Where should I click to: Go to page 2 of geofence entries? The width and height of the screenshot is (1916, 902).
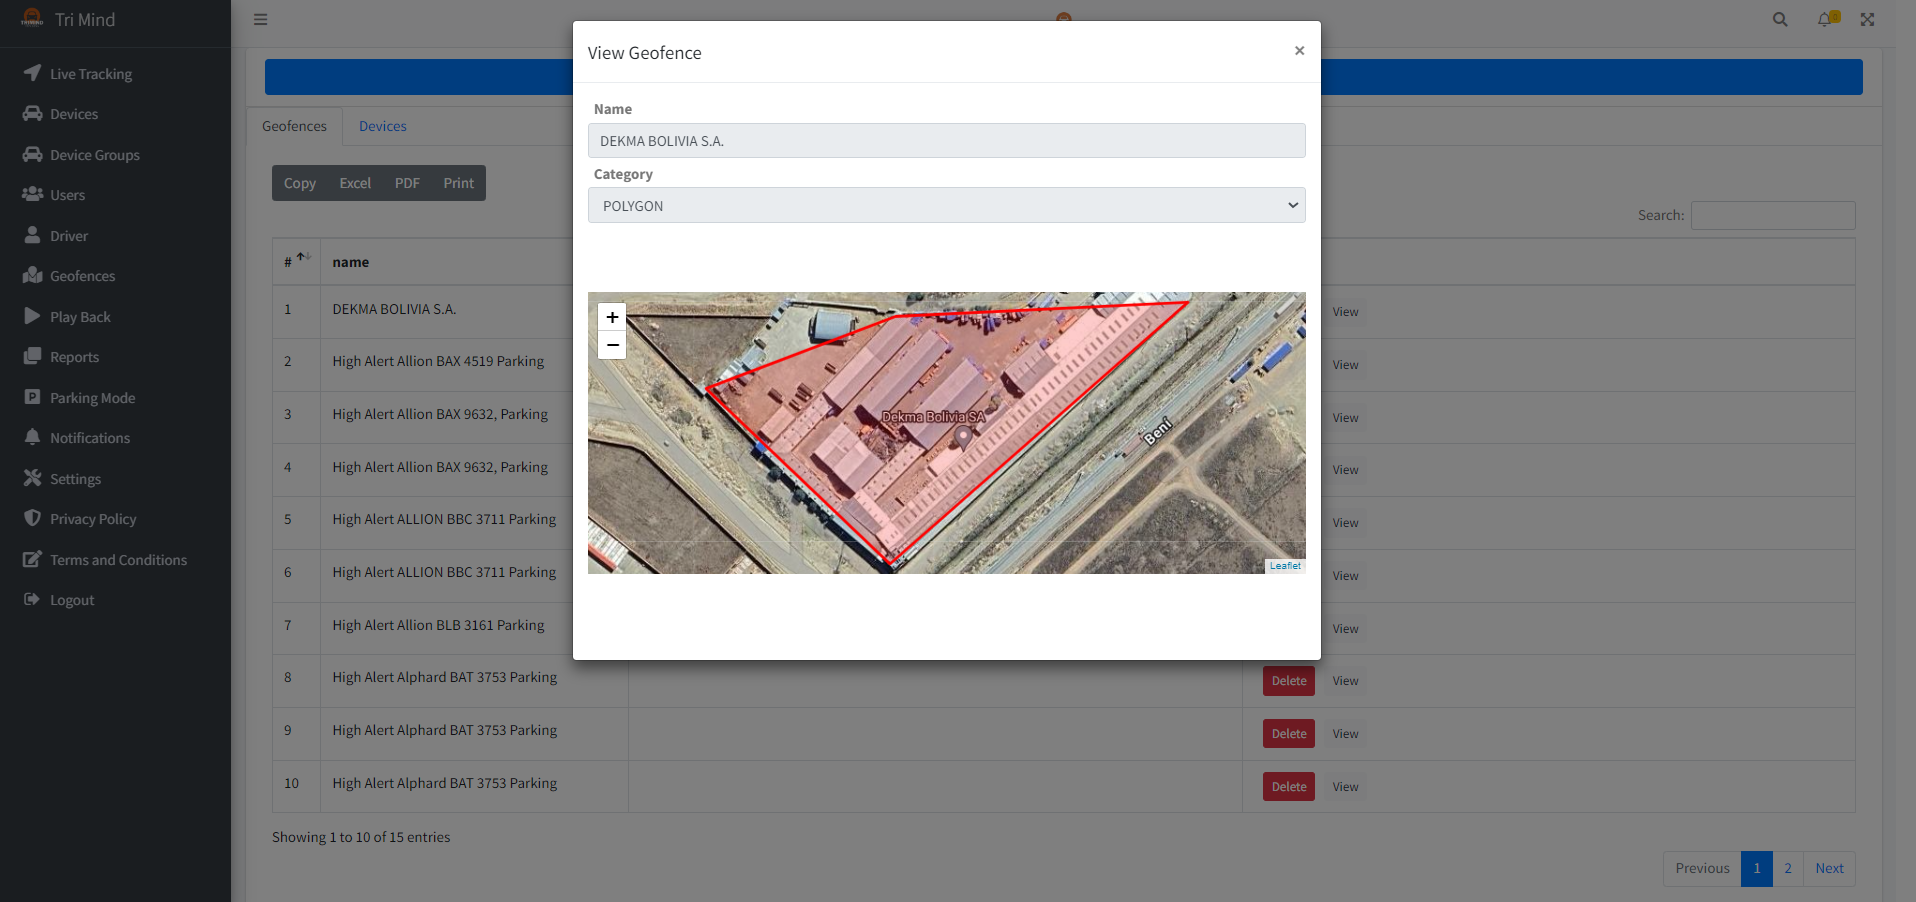1787,868
